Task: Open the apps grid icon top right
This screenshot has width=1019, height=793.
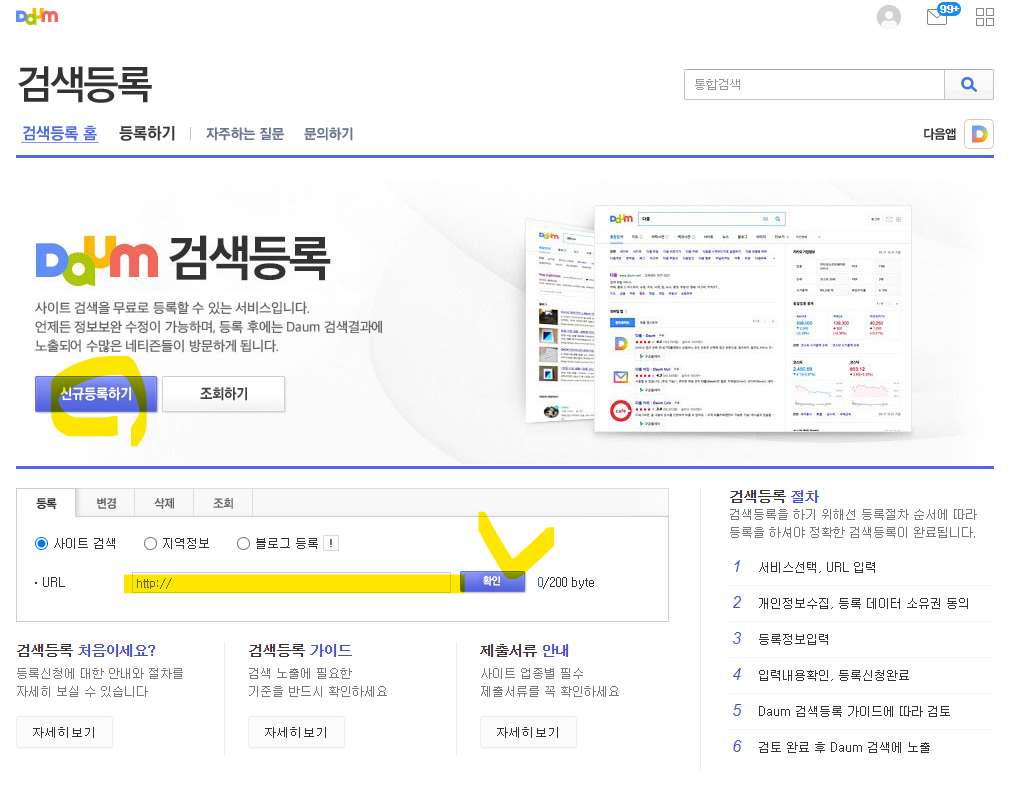Action: [x=984, y=16]
